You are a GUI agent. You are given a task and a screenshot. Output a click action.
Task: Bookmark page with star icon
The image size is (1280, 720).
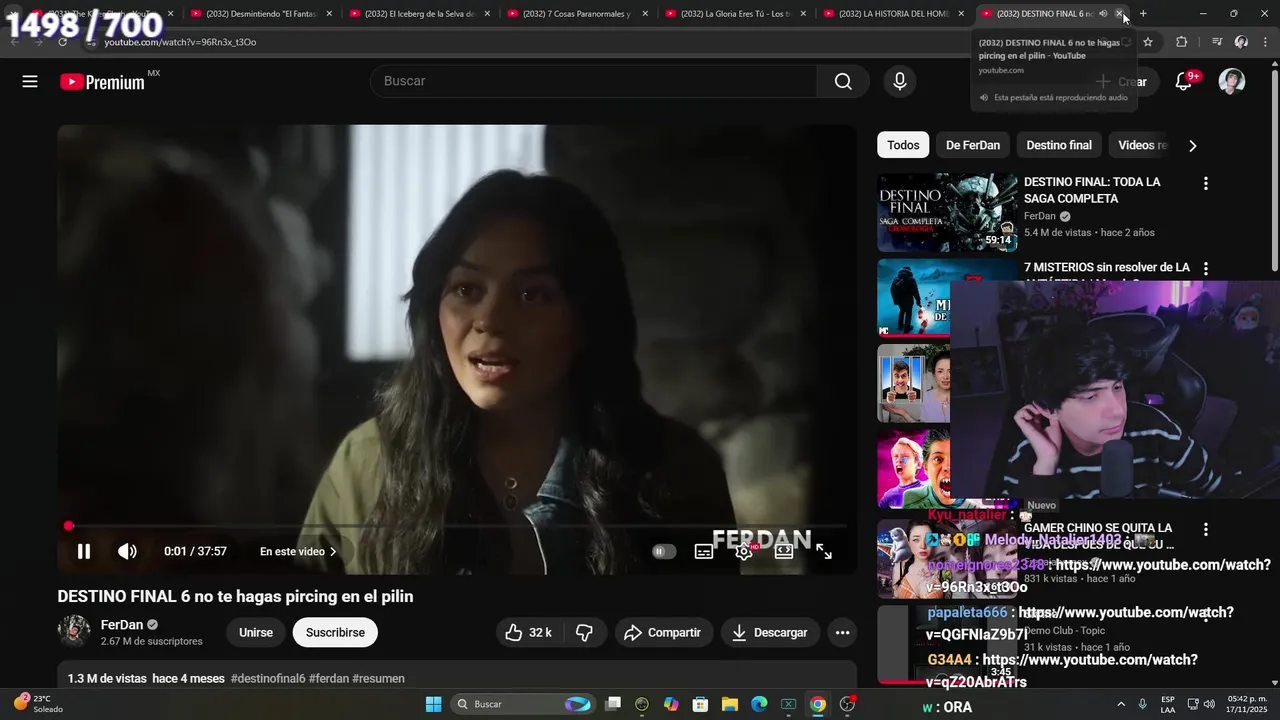point(1148,42)
